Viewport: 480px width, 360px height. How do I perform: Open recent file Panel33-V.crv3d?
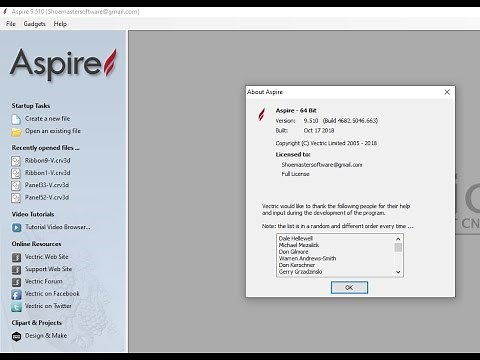tap(47, 185)
